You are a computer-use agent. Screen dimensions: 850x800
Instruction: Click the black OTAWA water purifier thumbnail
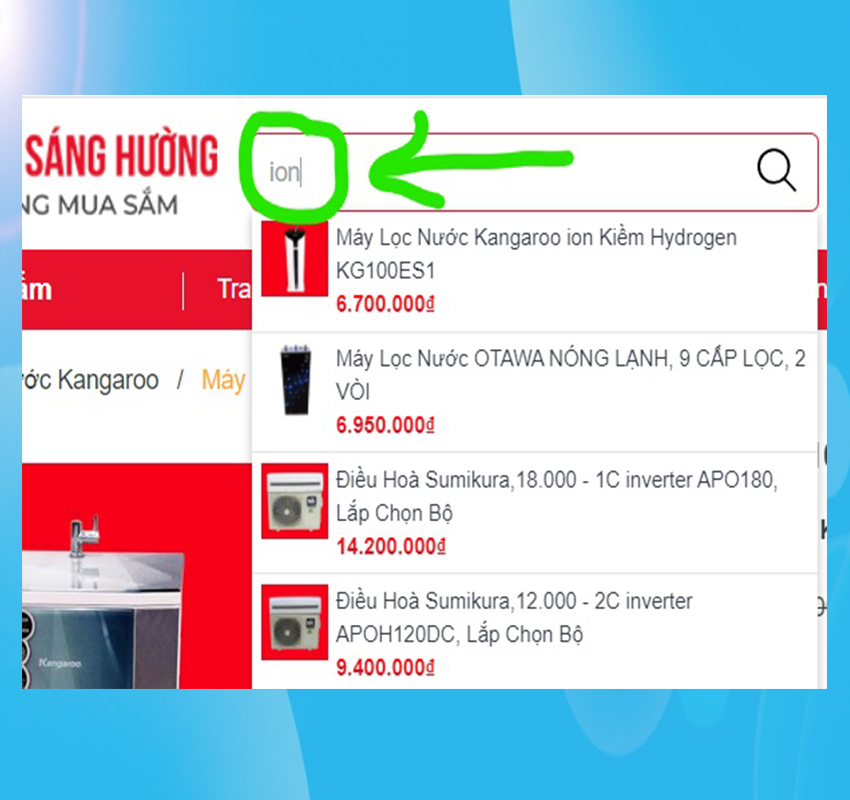tap(295, 379)
